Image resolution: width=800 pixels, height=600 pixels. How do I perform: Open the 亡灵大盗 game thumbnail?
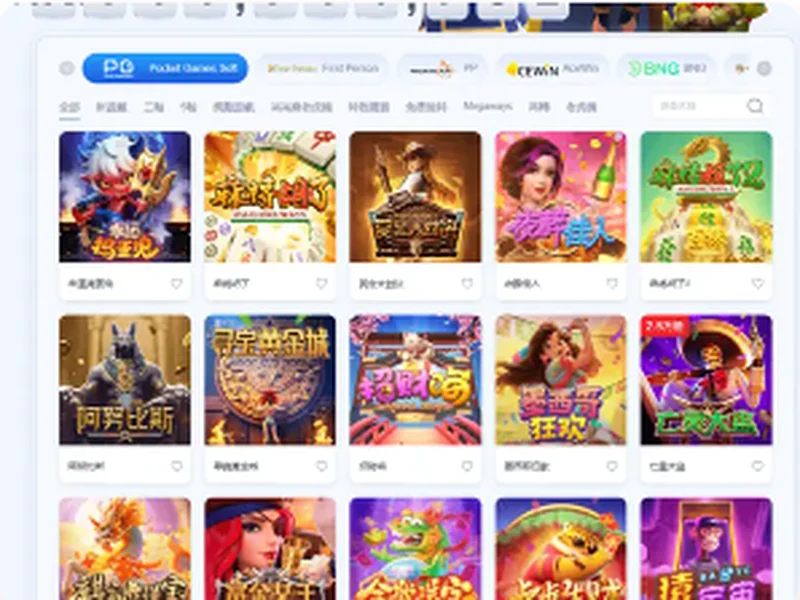[706, 380]
